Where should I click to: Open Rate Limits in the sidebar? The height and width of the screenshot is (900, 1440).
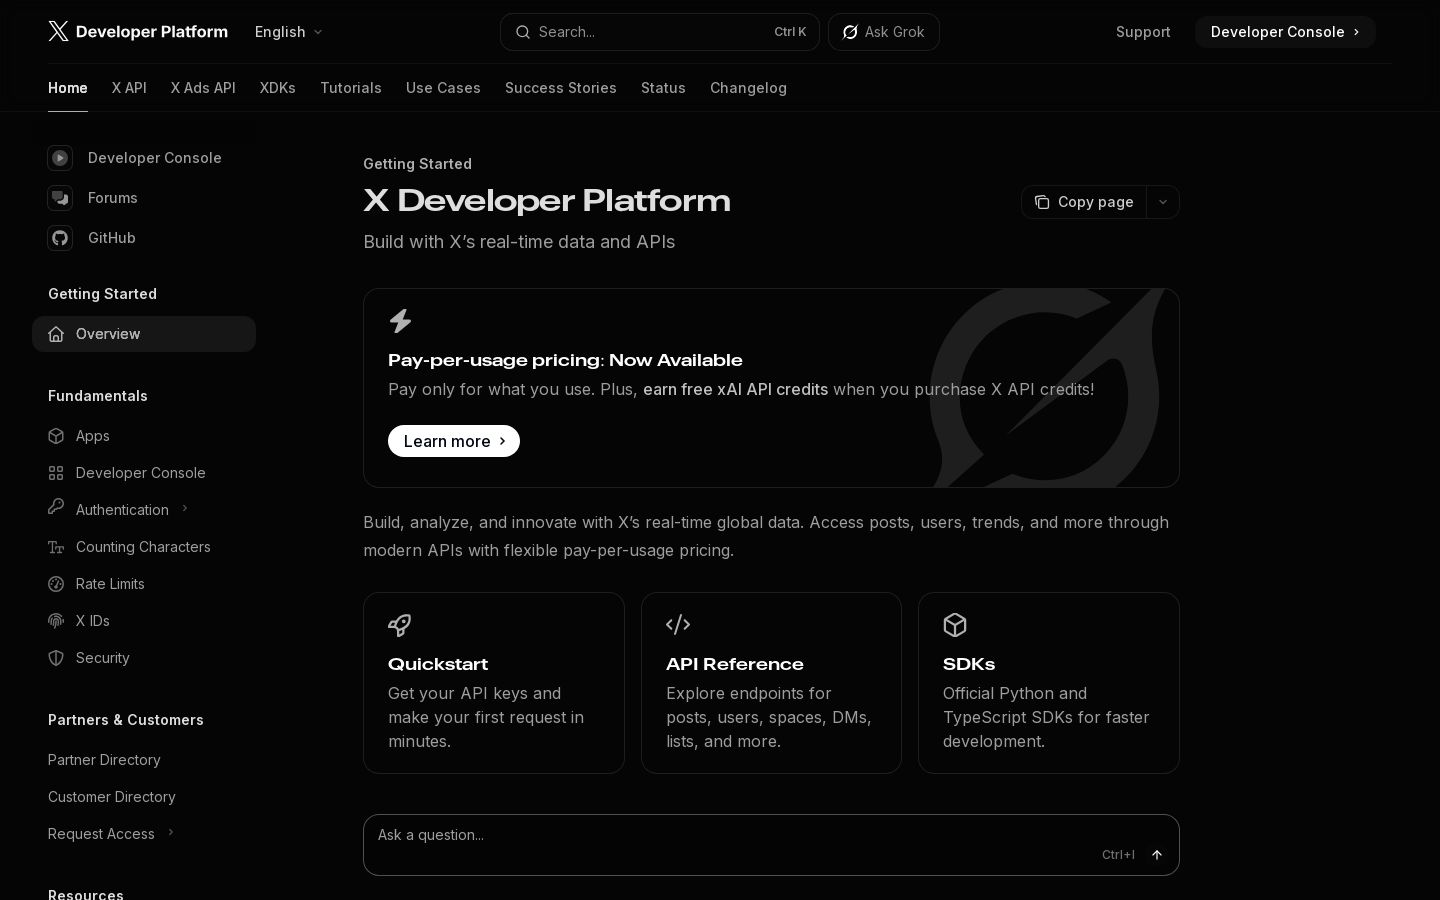point(144,584)
